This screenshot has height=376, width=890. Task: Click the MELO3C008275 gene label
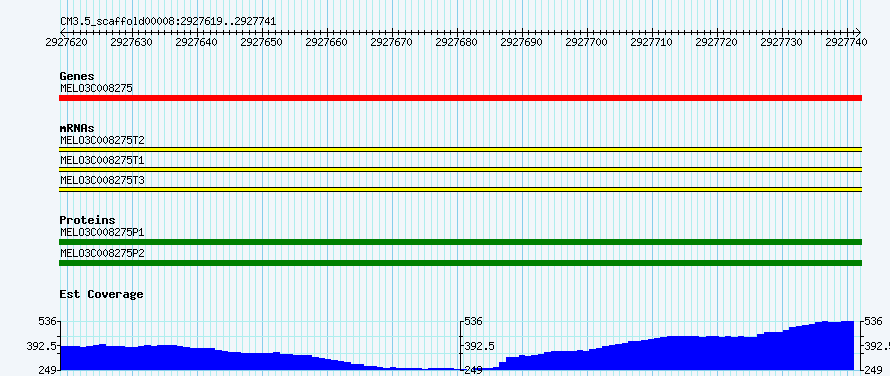96,89
